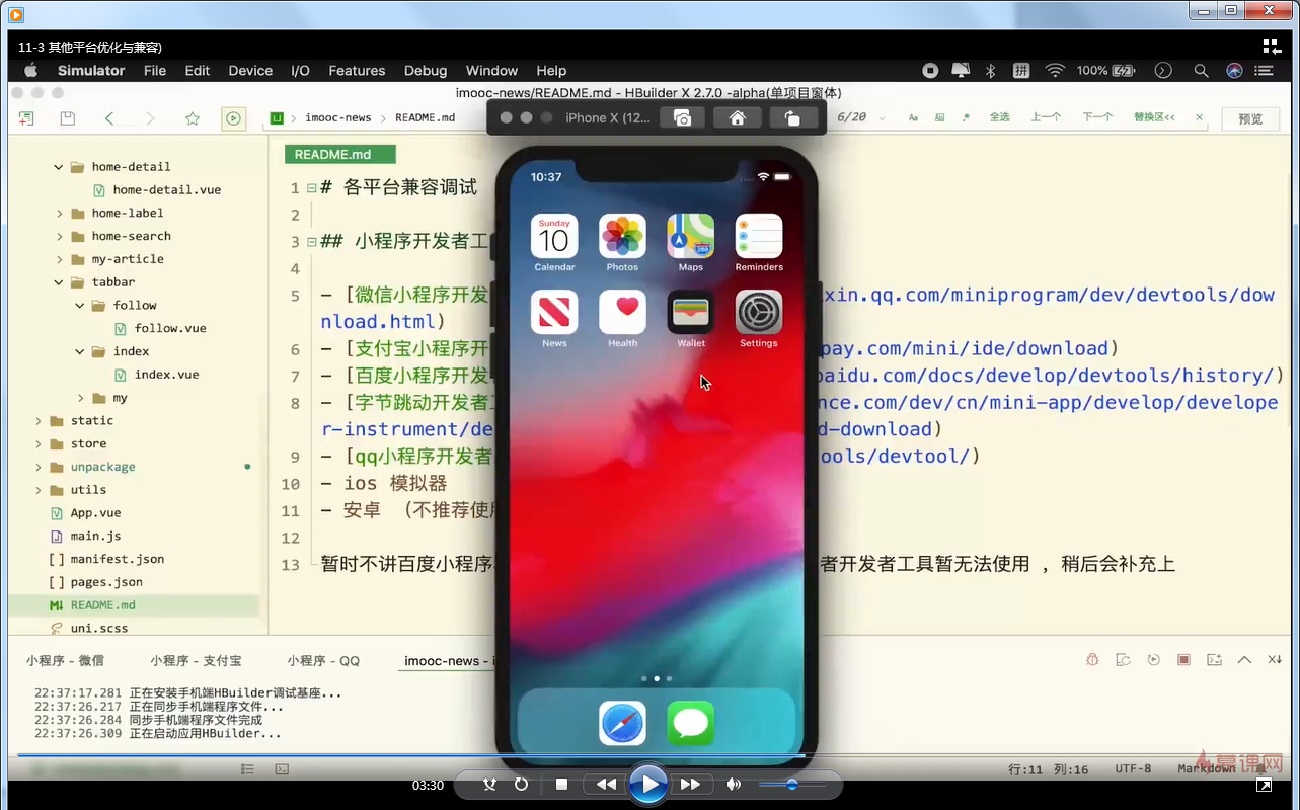The image size is (1300, 810).
Task: Open Messages from the iPhone dock
Action: coord(691,723)
